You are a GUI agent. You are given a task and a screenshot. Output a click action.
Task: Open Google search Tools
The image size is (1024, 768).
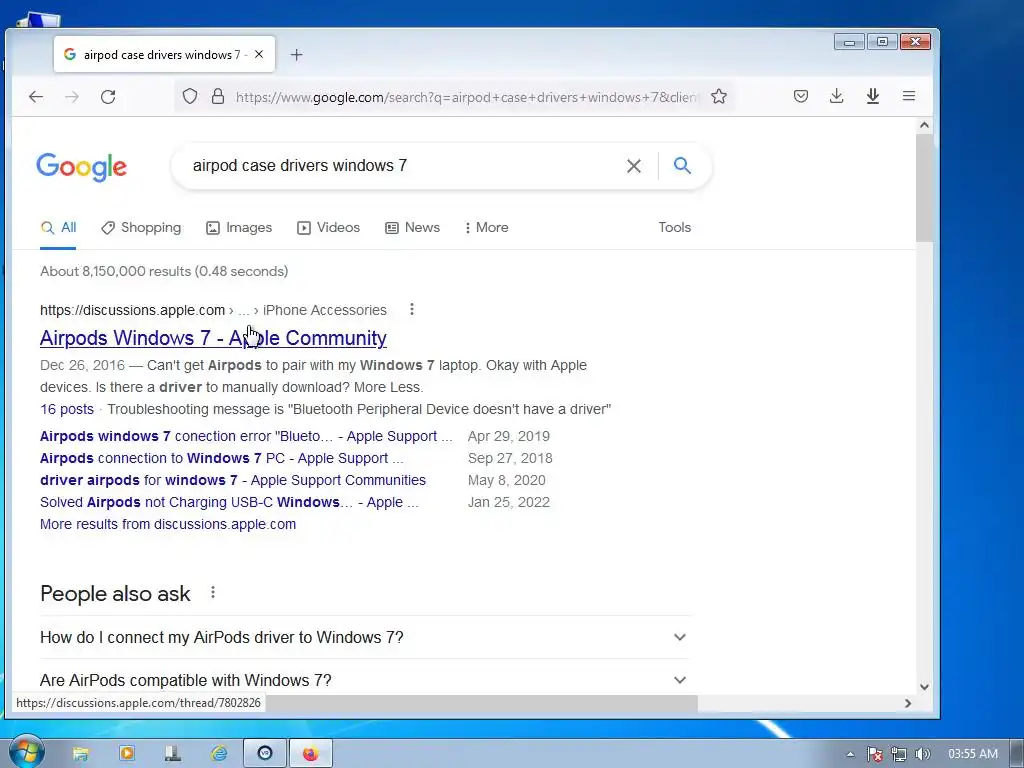[675, 227]
